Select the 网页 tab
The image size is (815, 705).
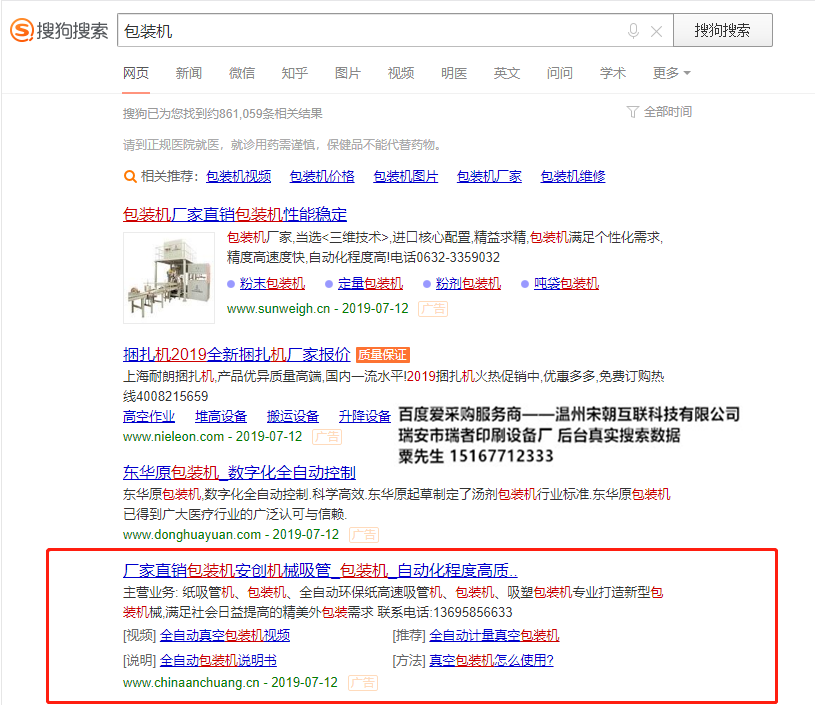(x=136, y=73)
